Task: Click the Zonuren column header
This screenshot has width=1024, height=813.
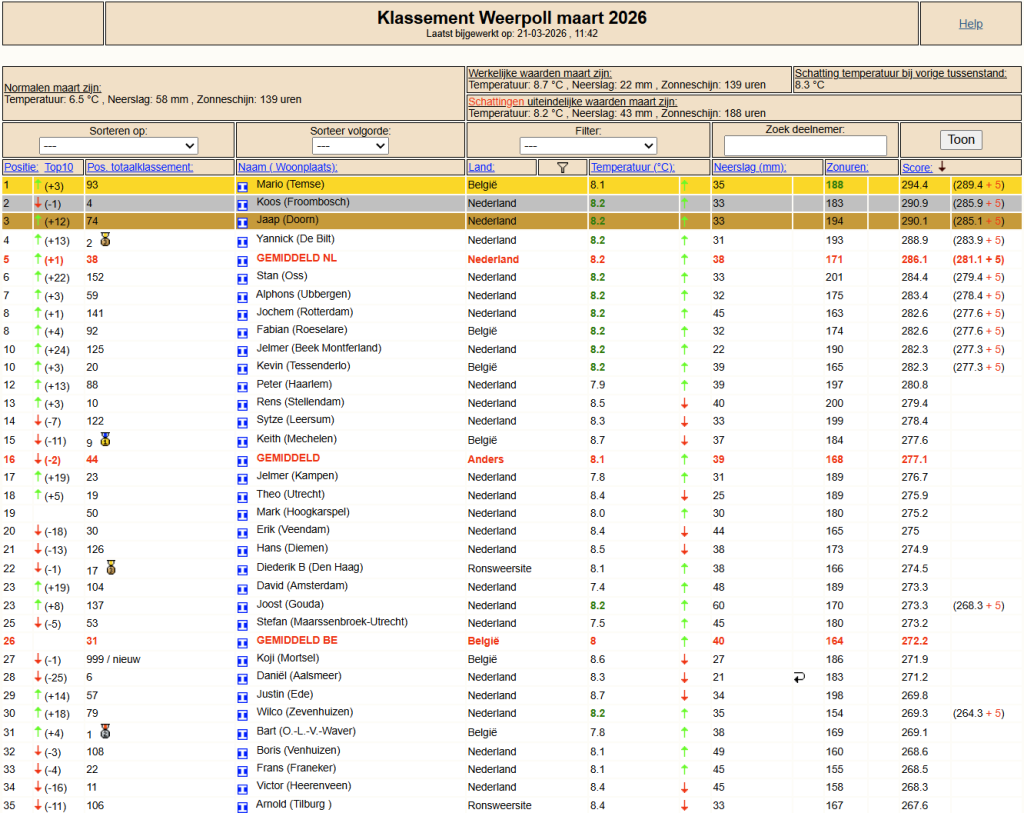Action: coord(847,167)
